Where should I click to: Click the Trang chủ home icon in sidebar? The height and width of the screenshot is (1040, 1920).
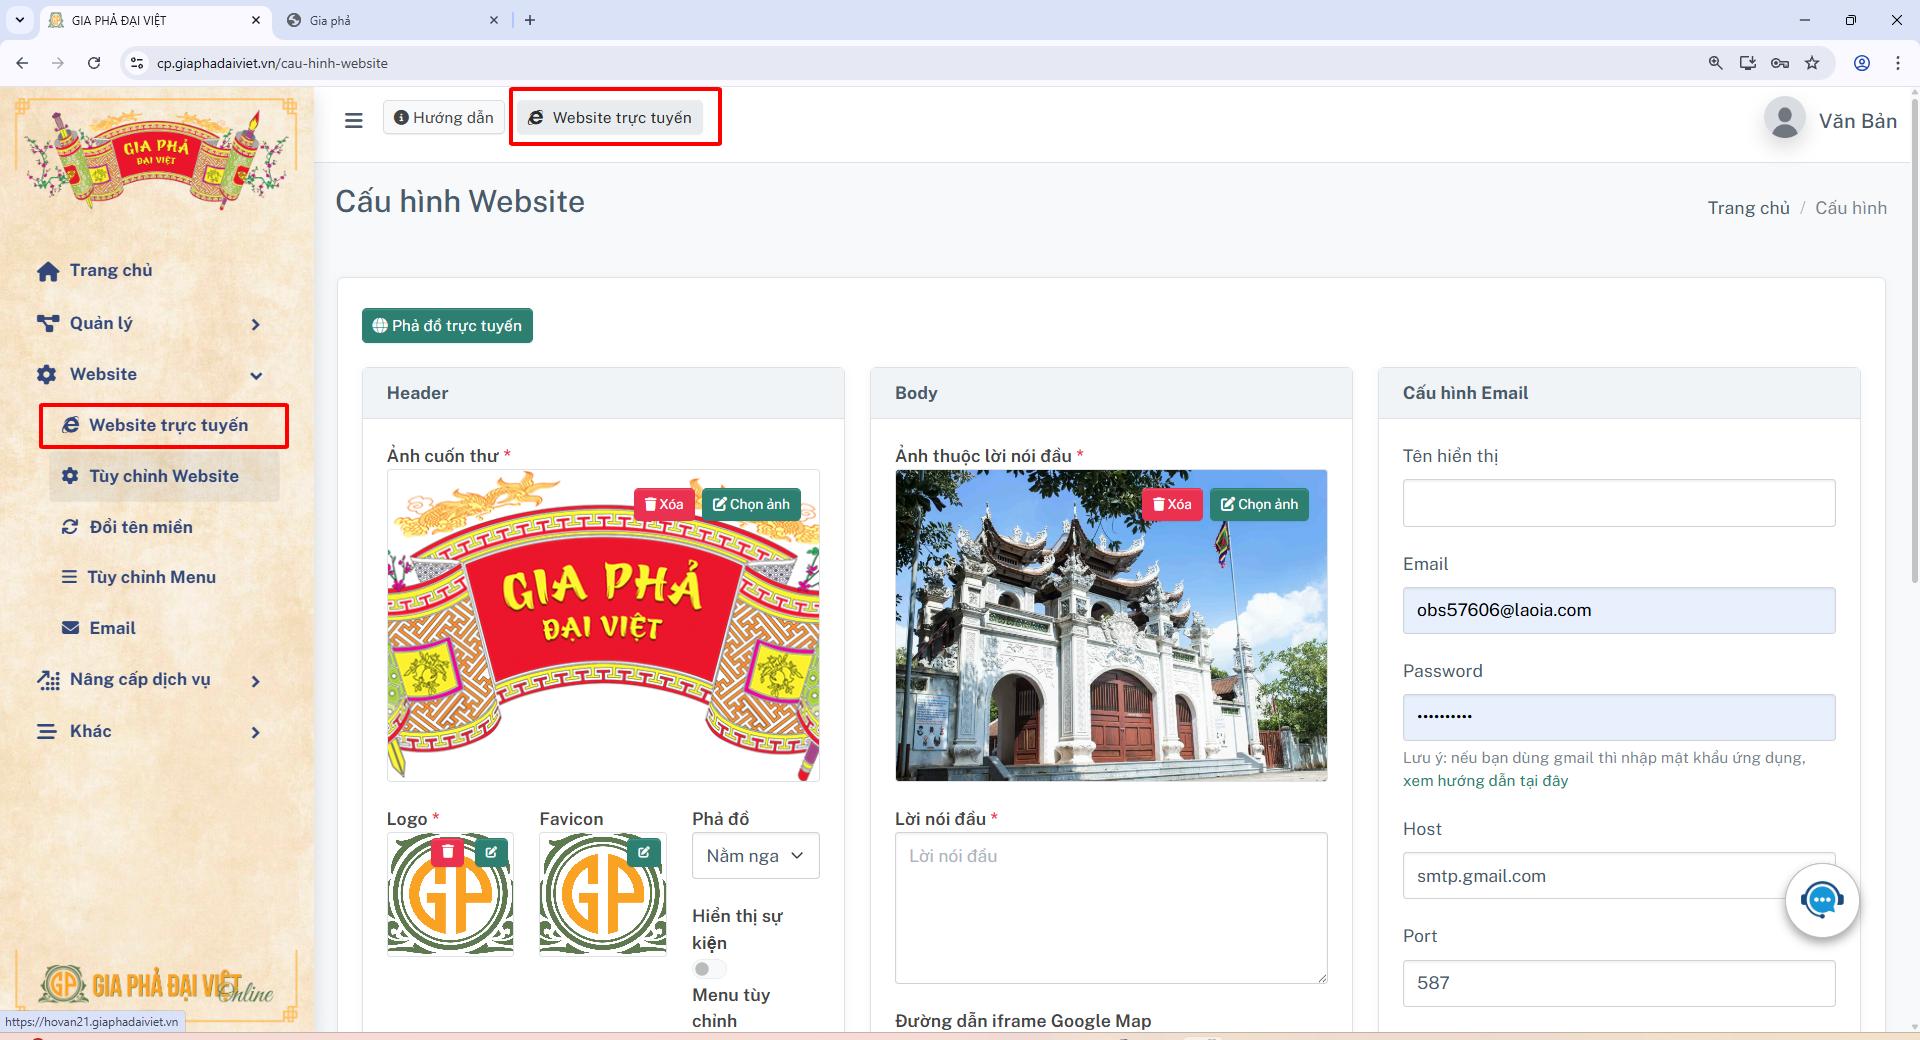(110, 270)
